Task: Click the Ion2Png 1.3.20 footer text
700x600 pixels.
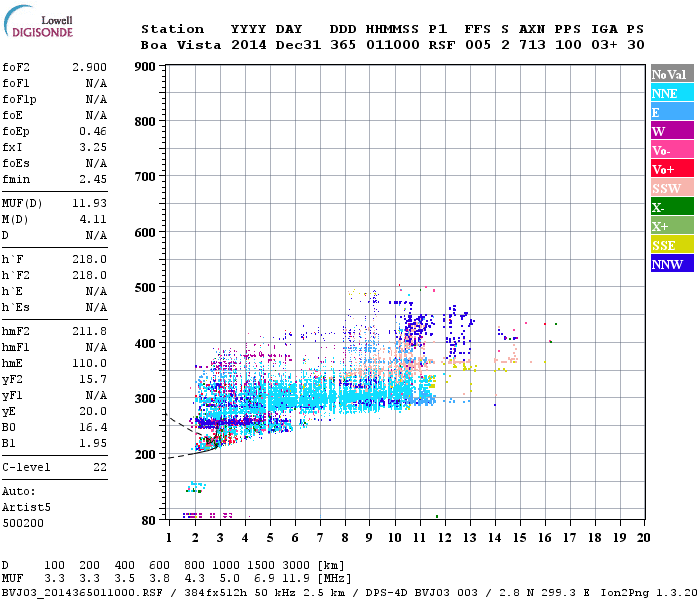Action: tap(649, 593)
